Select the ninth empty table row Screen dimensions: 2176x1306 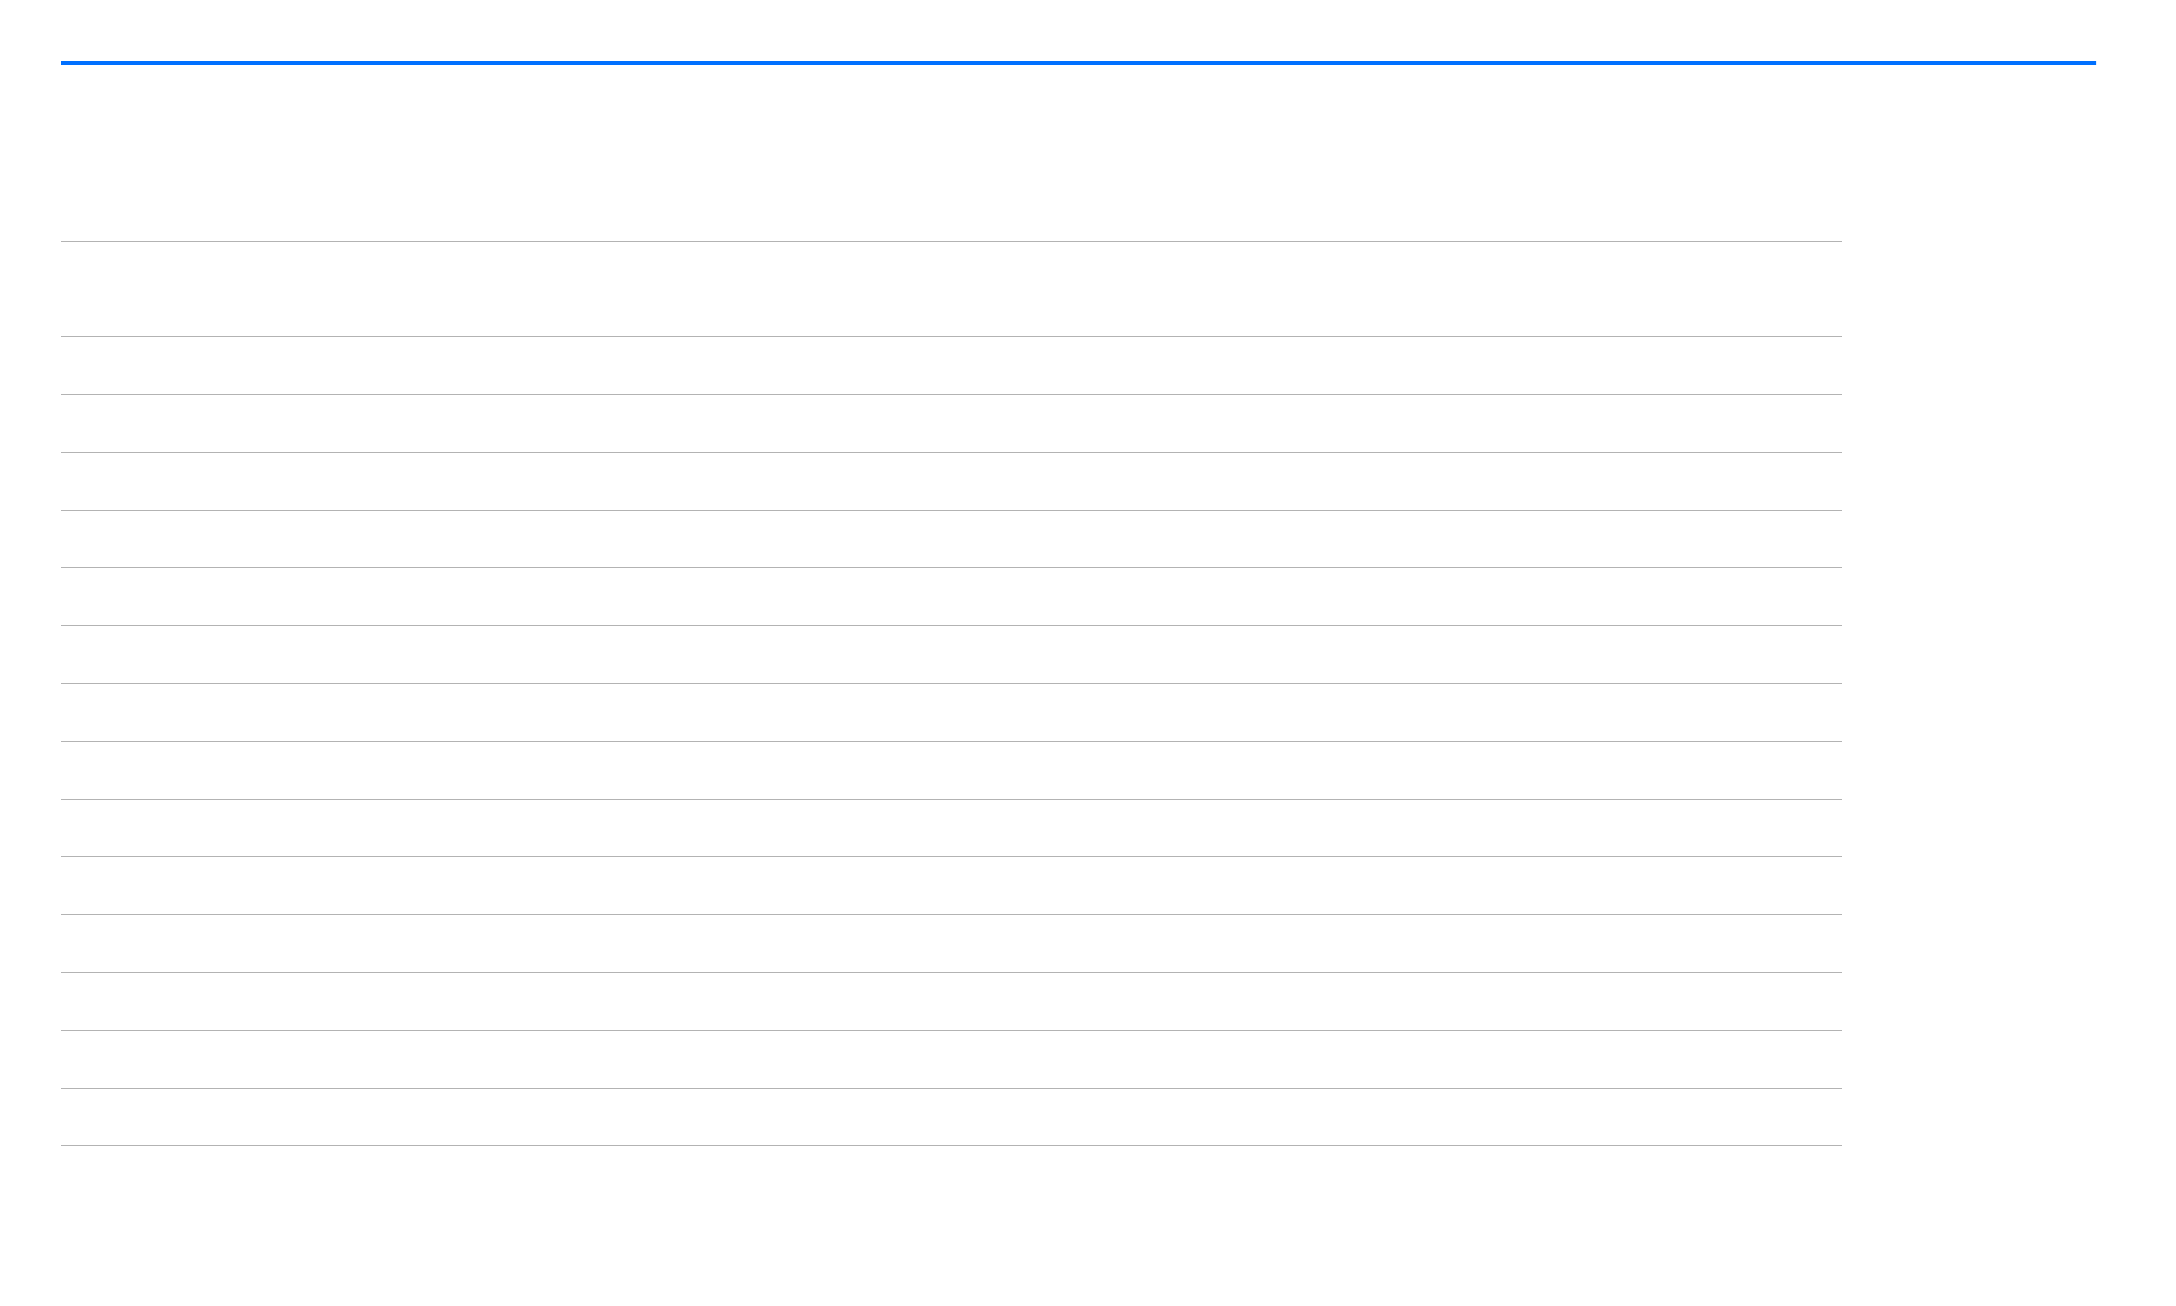[951, 828]
